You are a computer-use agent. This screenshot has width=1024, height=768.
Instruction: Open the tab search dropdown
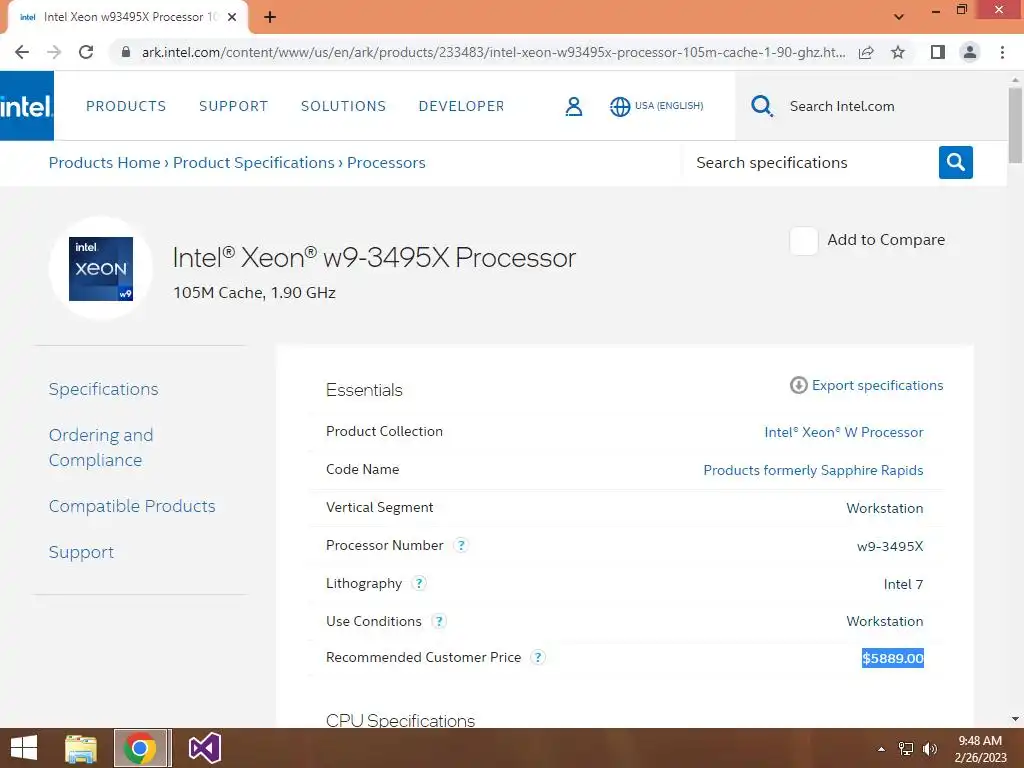coord(899,17)
